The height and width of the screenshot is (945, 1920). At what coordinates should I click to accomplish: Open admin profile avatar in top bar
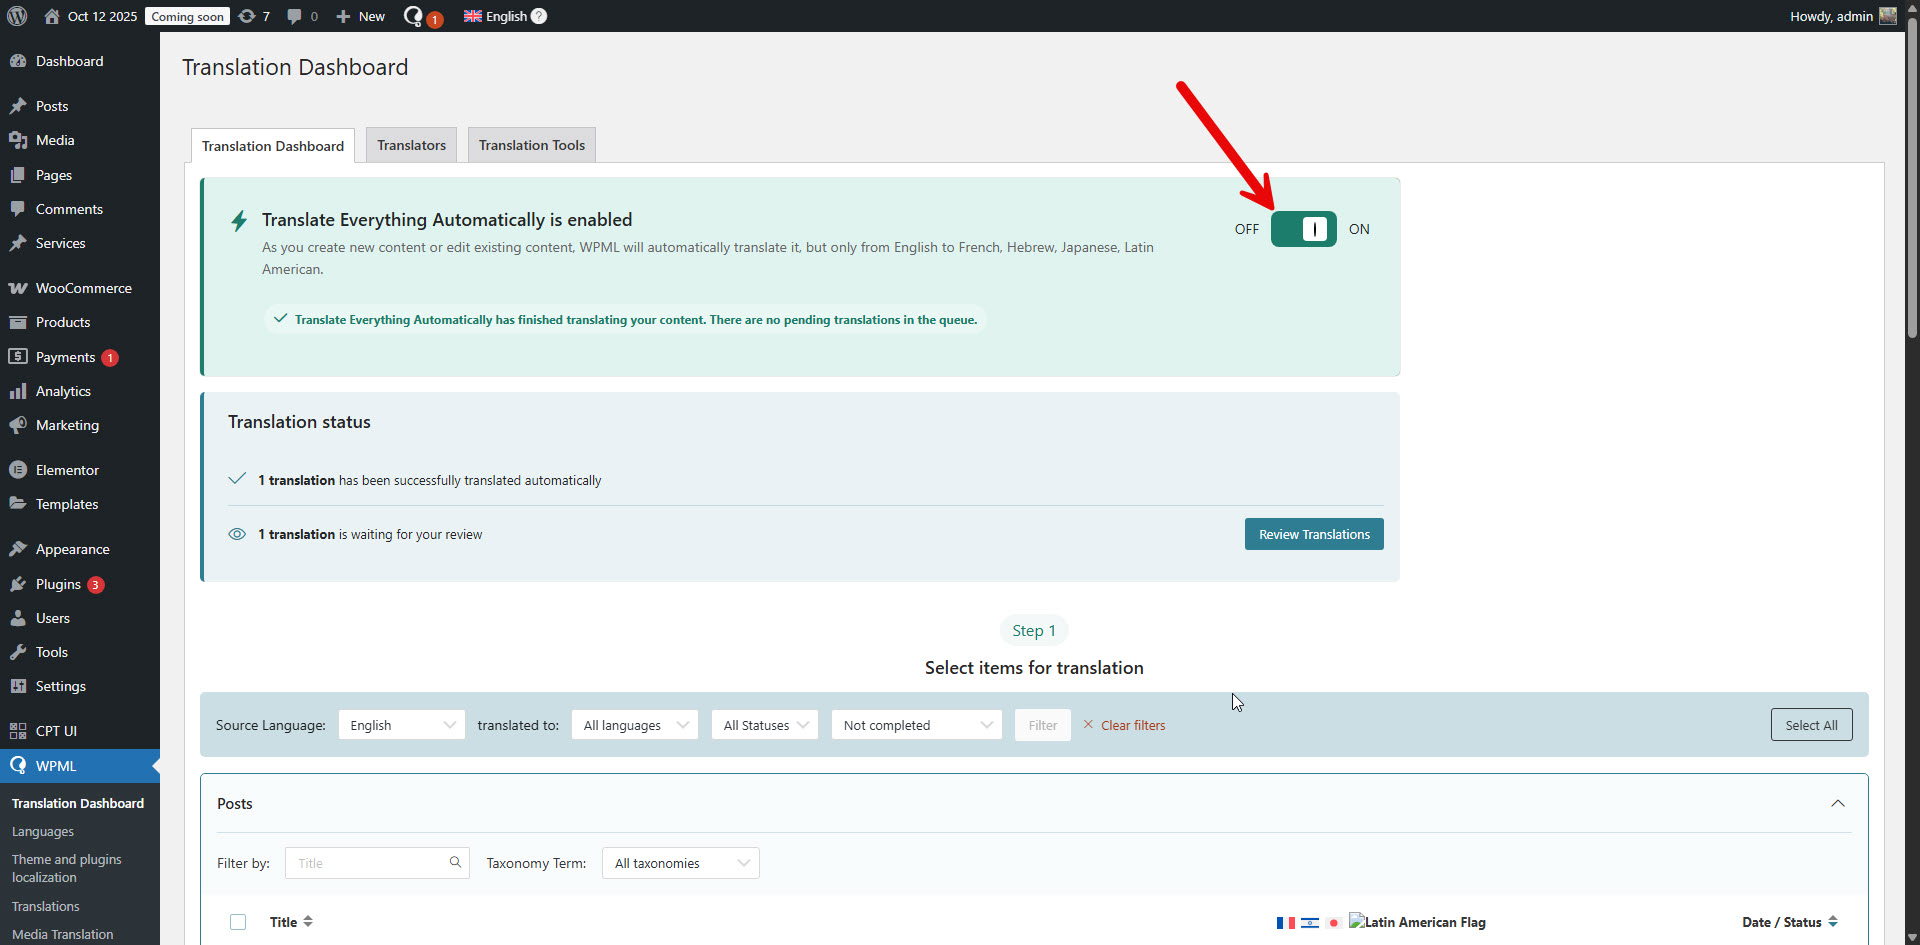tap(1888, 16)
